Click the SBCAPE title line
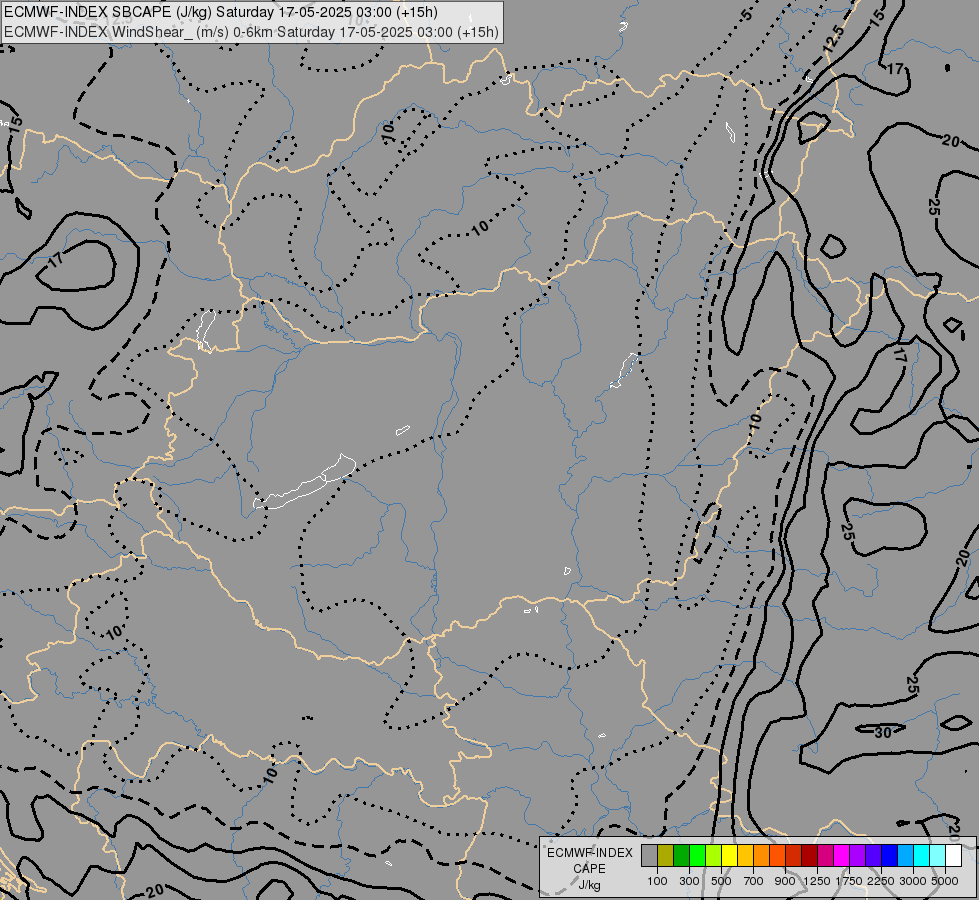This screenshot has height=900, width=979. coord(220,12)
